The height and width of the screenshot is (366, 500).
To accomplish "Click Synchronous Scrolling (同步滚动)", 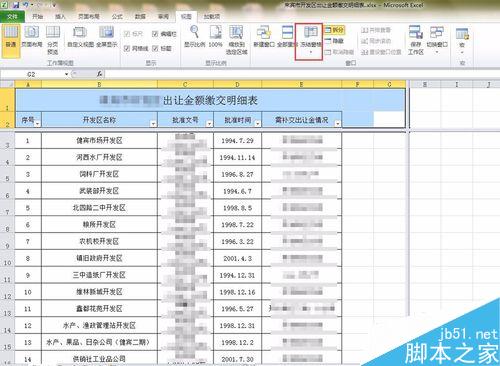I will (x=376, y=41).
